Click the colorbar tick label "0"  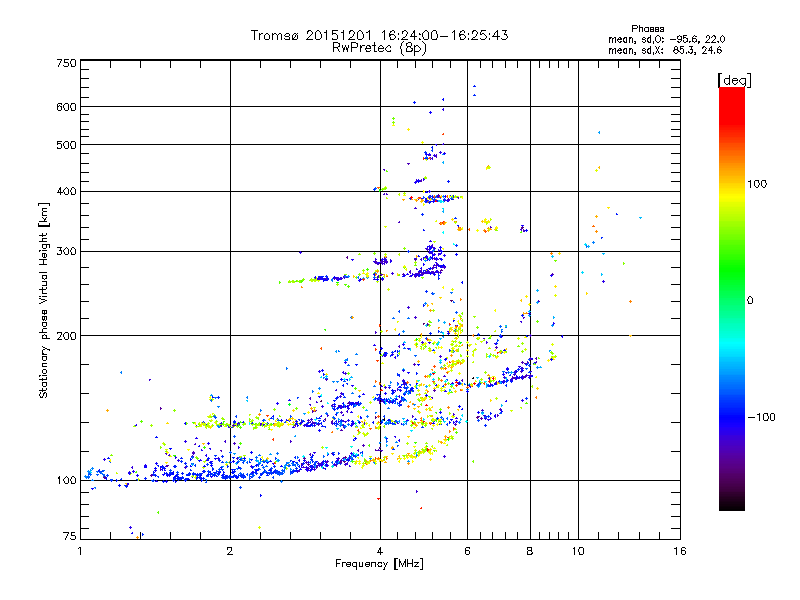tap(750, 300)
